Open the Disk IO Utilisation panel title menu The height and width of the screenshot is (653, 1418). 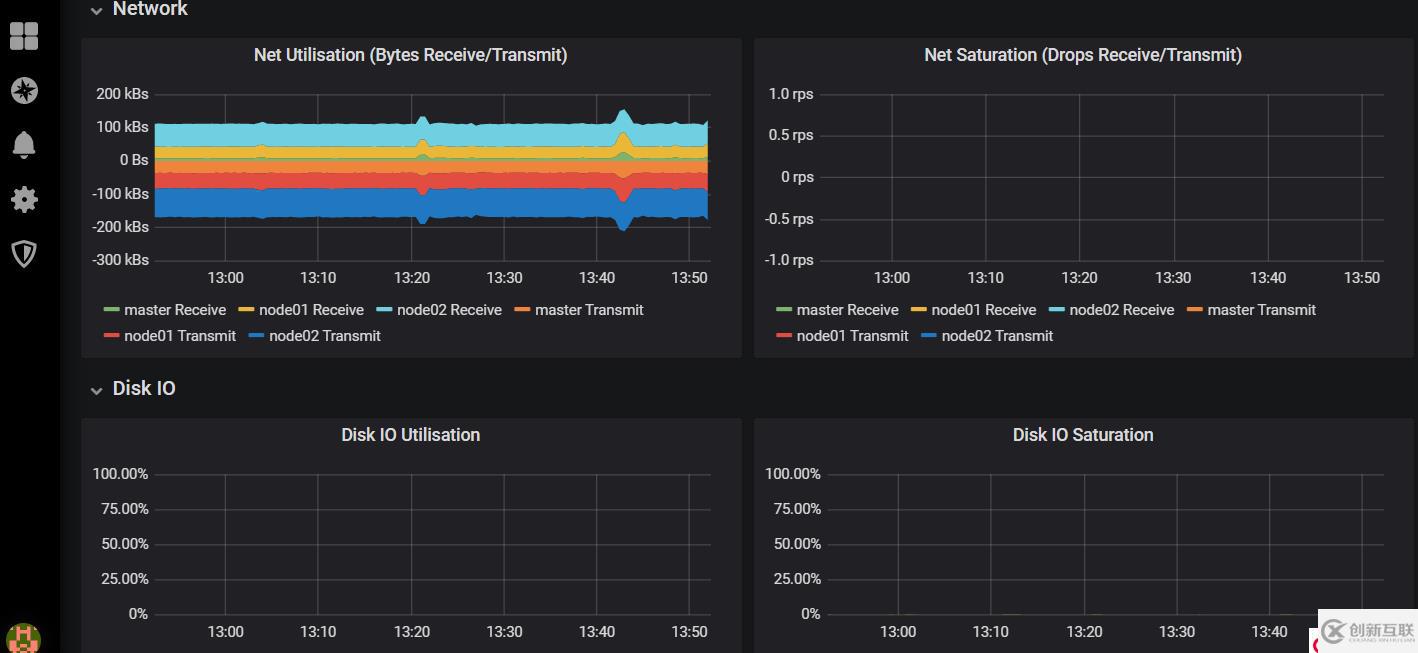pos(410,435)
